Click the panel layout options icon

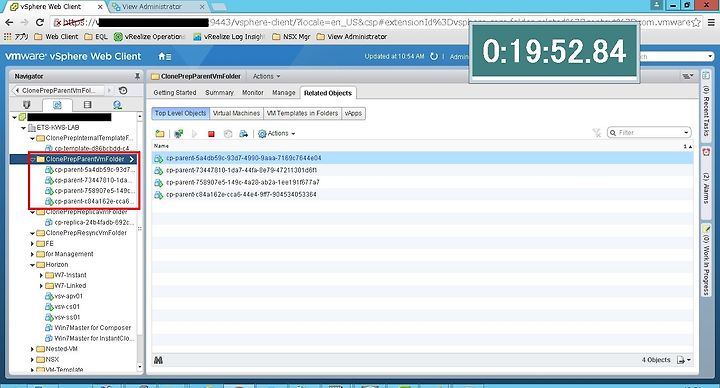[x=687, y=76]
